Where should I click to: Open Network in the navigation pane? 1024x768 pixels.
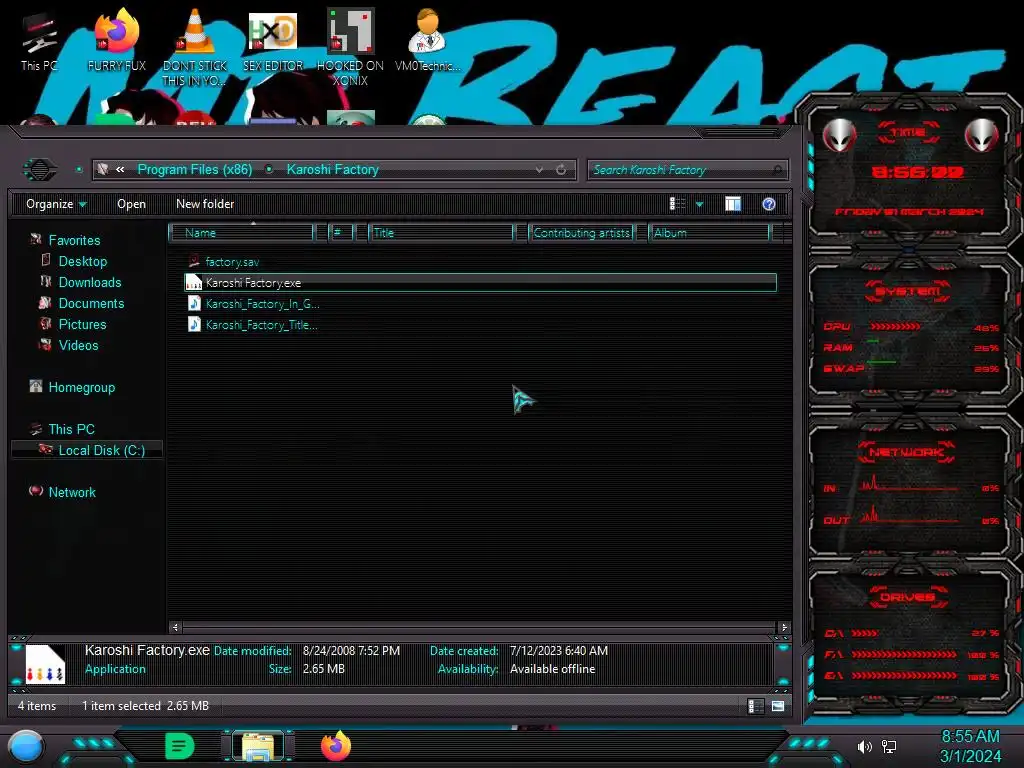coord(71,492)
